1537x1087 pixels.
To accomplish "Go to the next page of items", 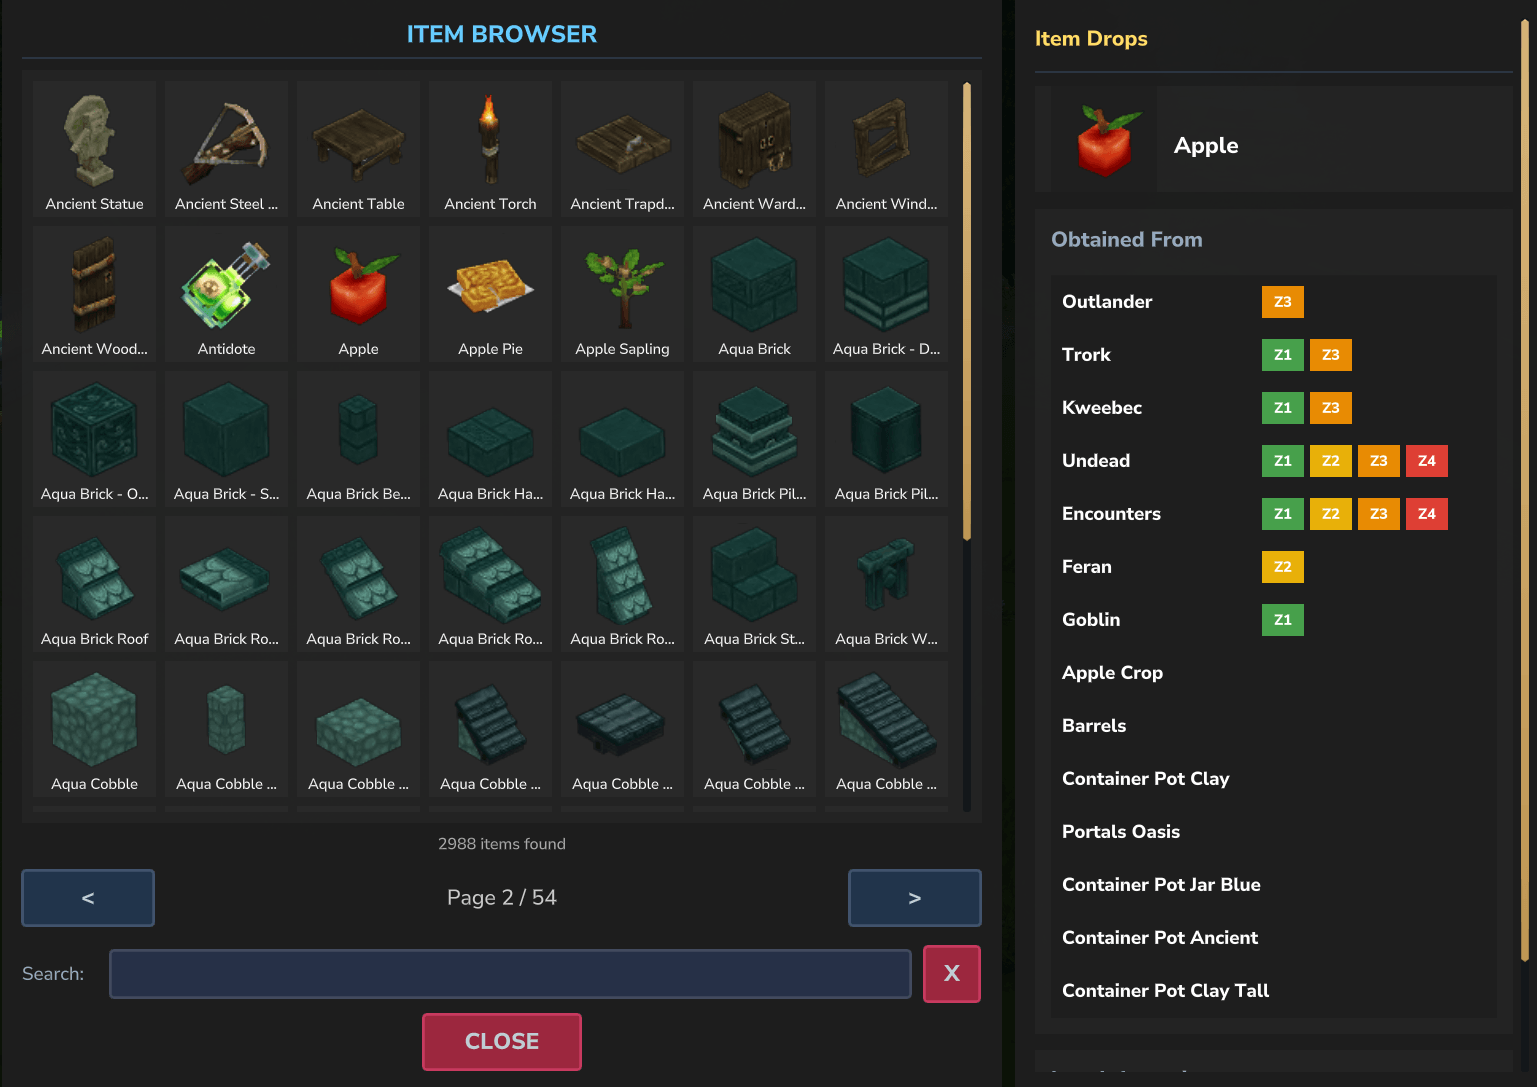I will (914, 897).
